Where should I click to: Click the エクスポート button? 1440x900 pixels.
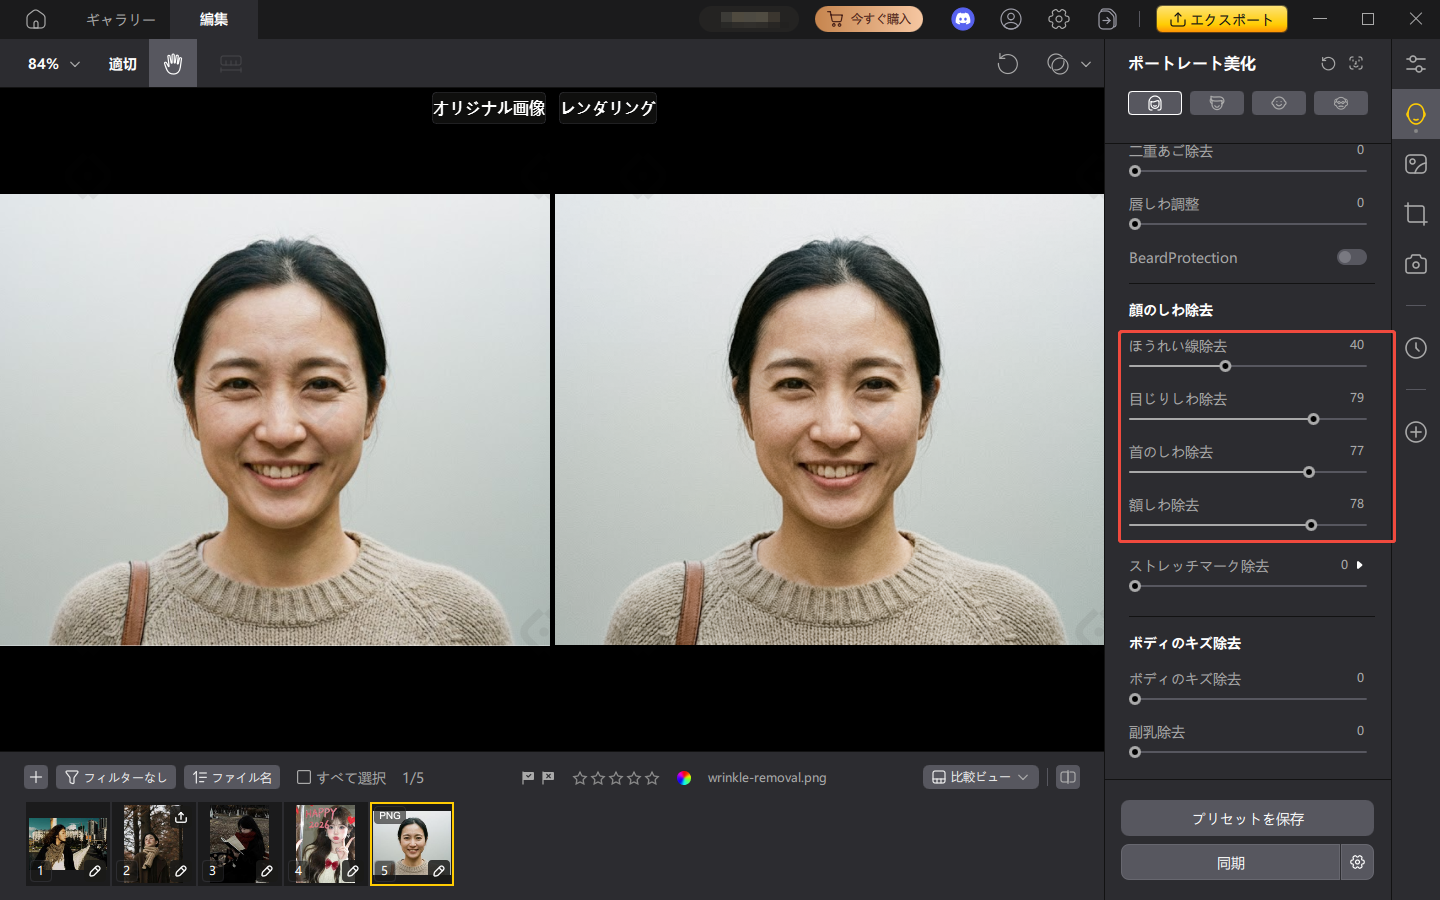click(x=1221, y=18)
